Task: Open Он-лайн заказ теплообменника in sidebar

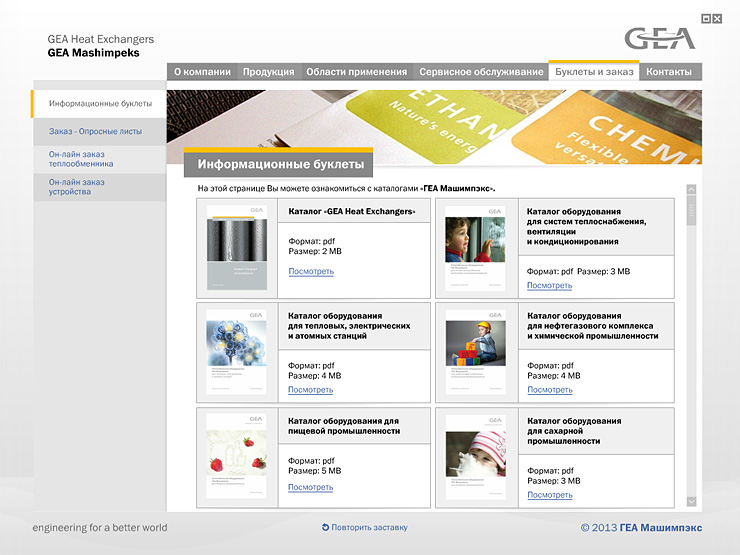Action: pos(81,159)
